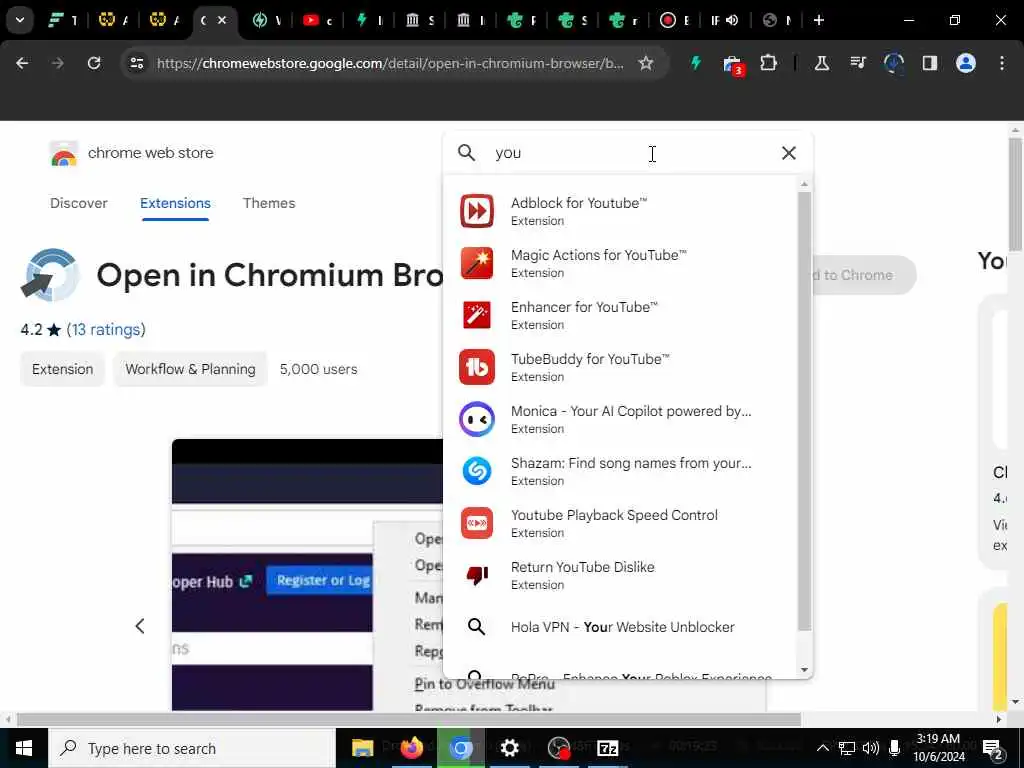Click the Monica AI Copilot icon
The height and width of the screenshot is (768, 1024).
(477, 419)
